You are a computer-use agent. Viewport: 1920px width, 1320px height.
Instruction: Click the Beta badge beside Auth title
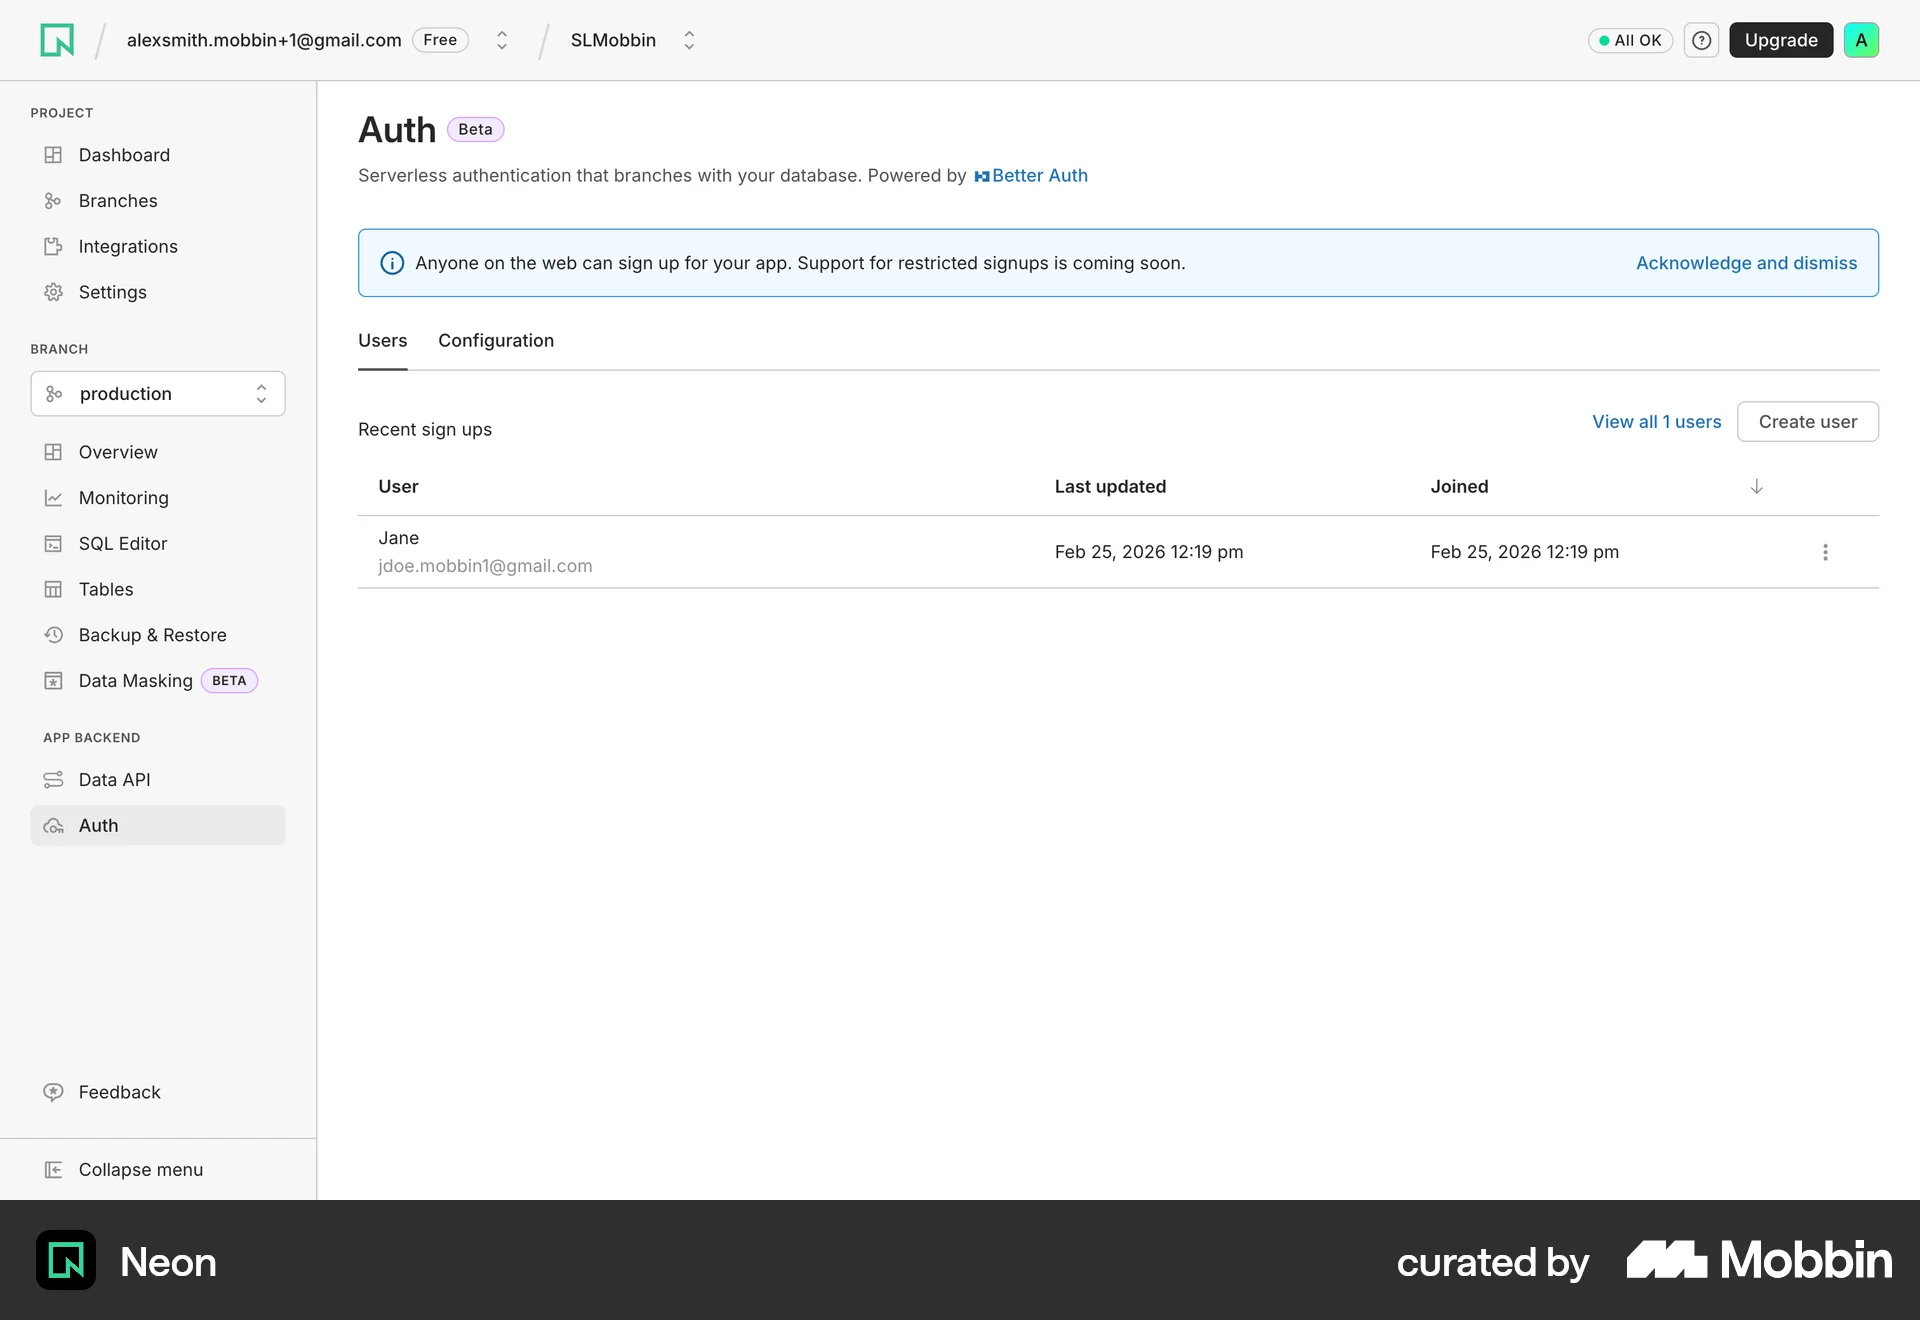click(x=475, y=130)
